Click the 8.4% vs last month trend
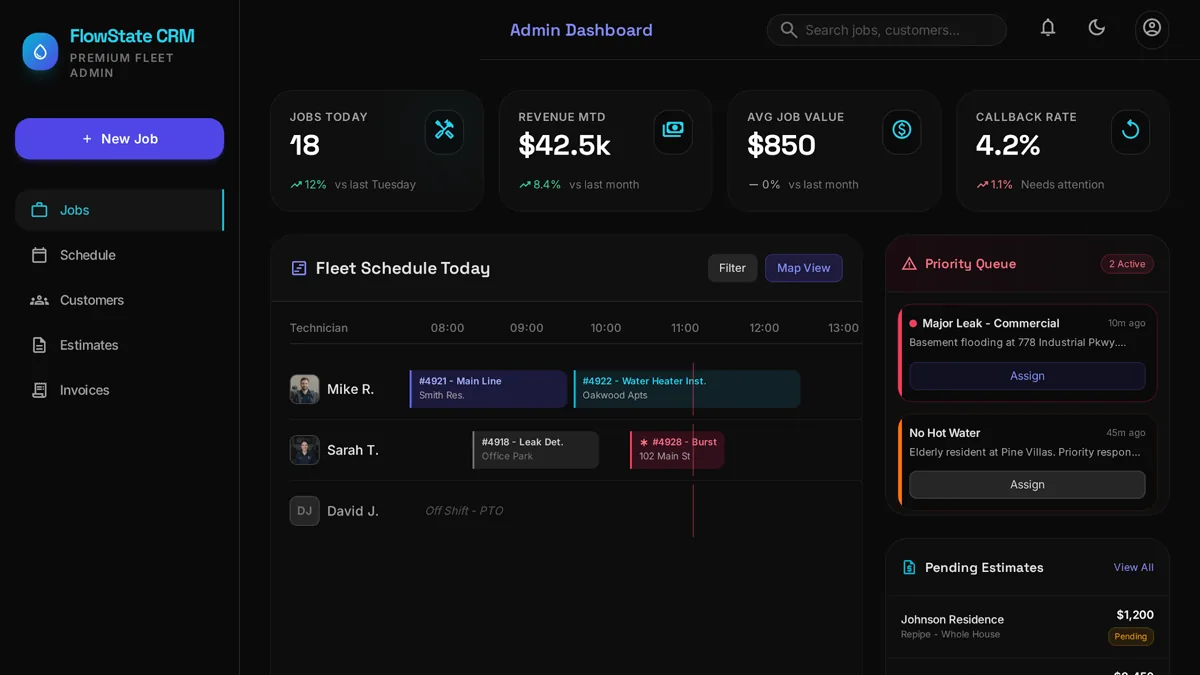This screenshot has height=675, width=1200. click(x=579, y=185)
